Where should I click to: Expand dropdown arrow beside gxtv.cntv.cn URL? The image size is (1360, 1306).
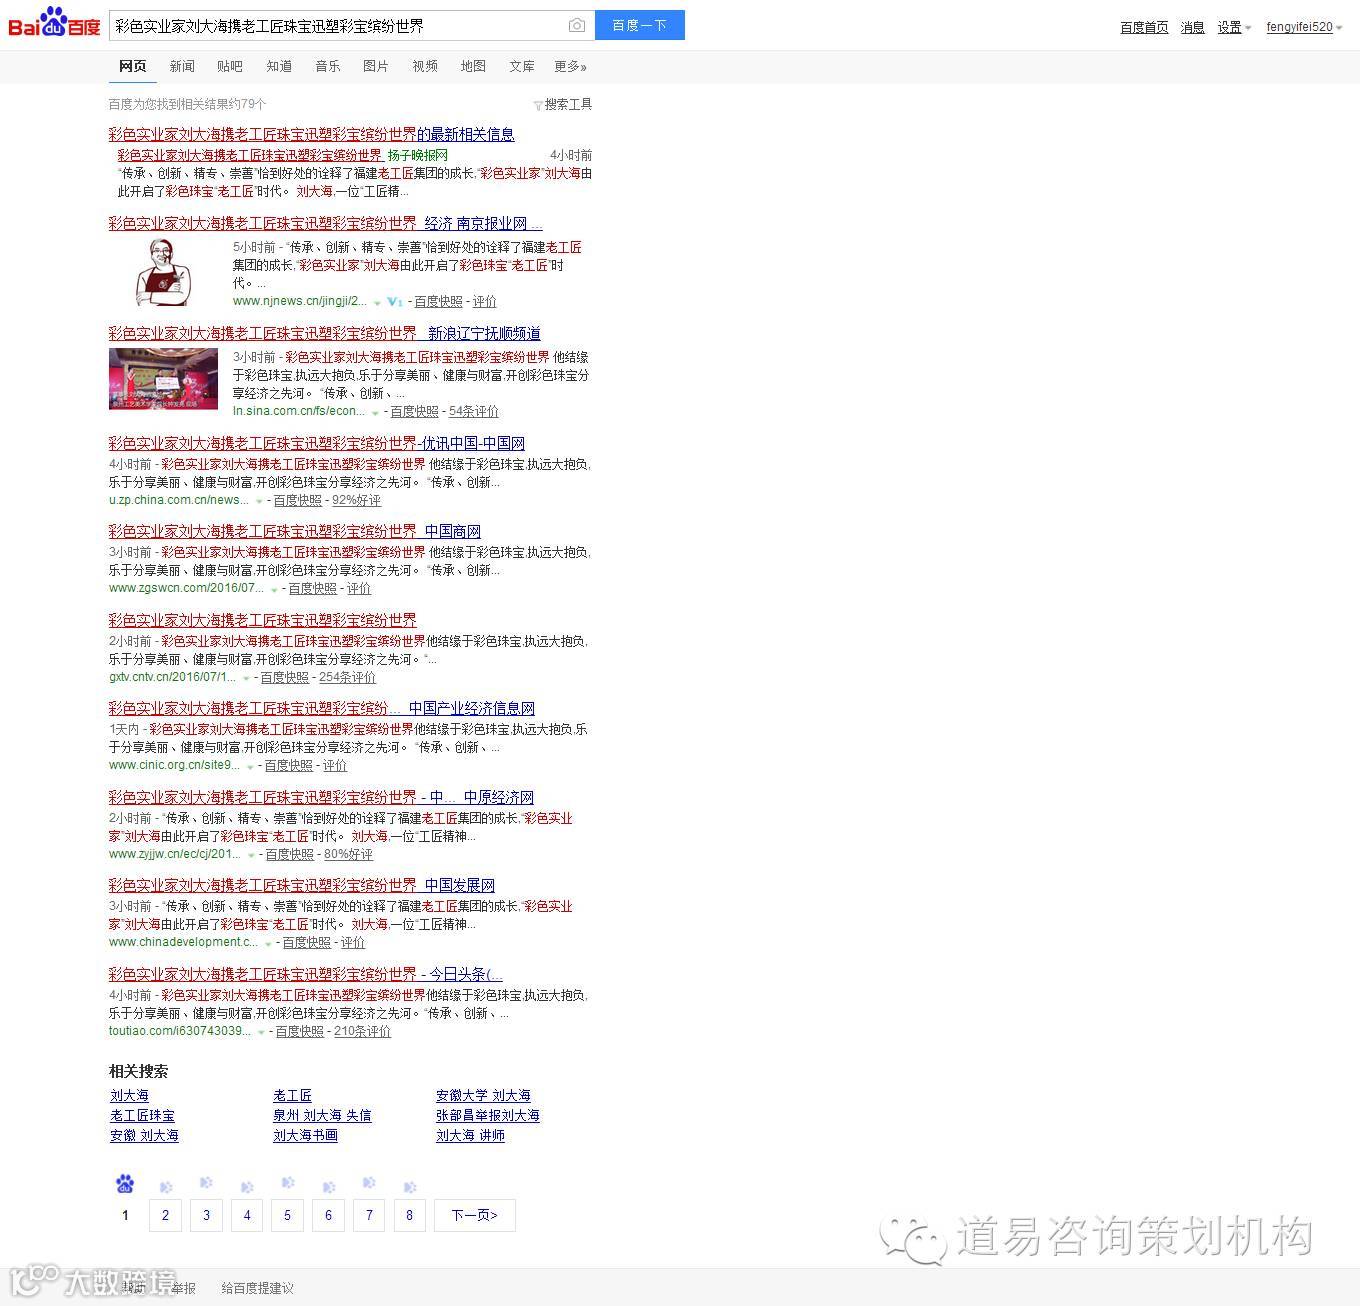pos(246,678)
